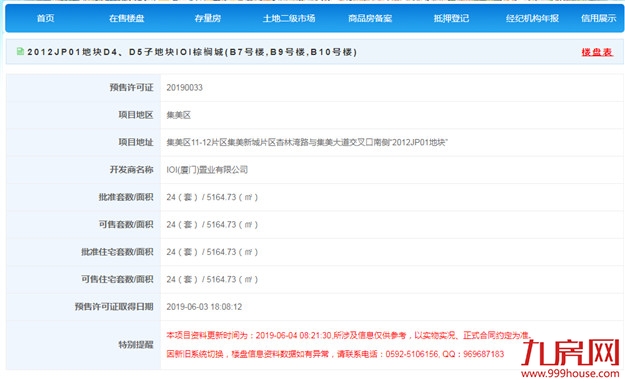The height and width of the screenshot is (383, 625).
Task: Open the 经纪机构年报 menu item
Action: [532, 18]
